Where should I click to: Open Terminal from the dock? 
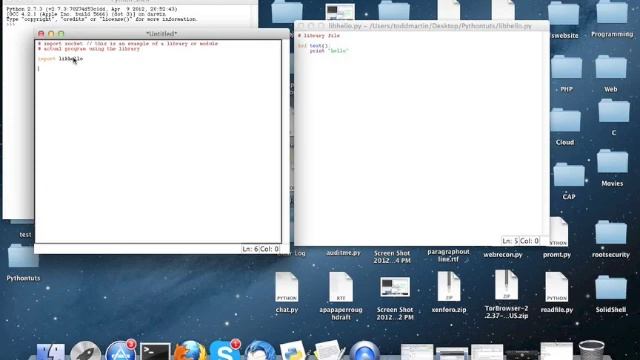(155, 352)
